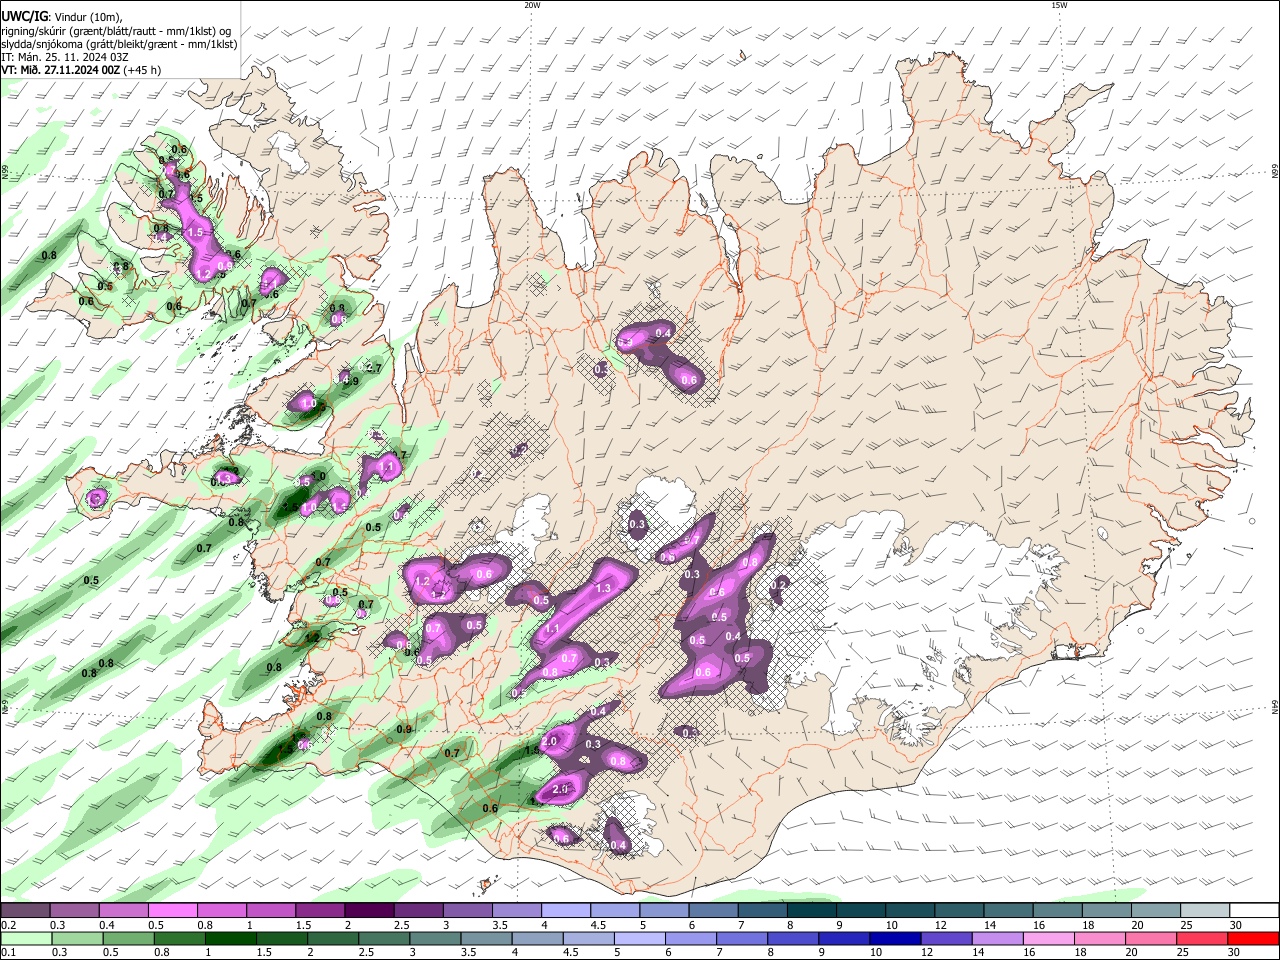Select the light green legend swatch labeled 0.3
Screen dimensions: 1280x960
(76, 939)
